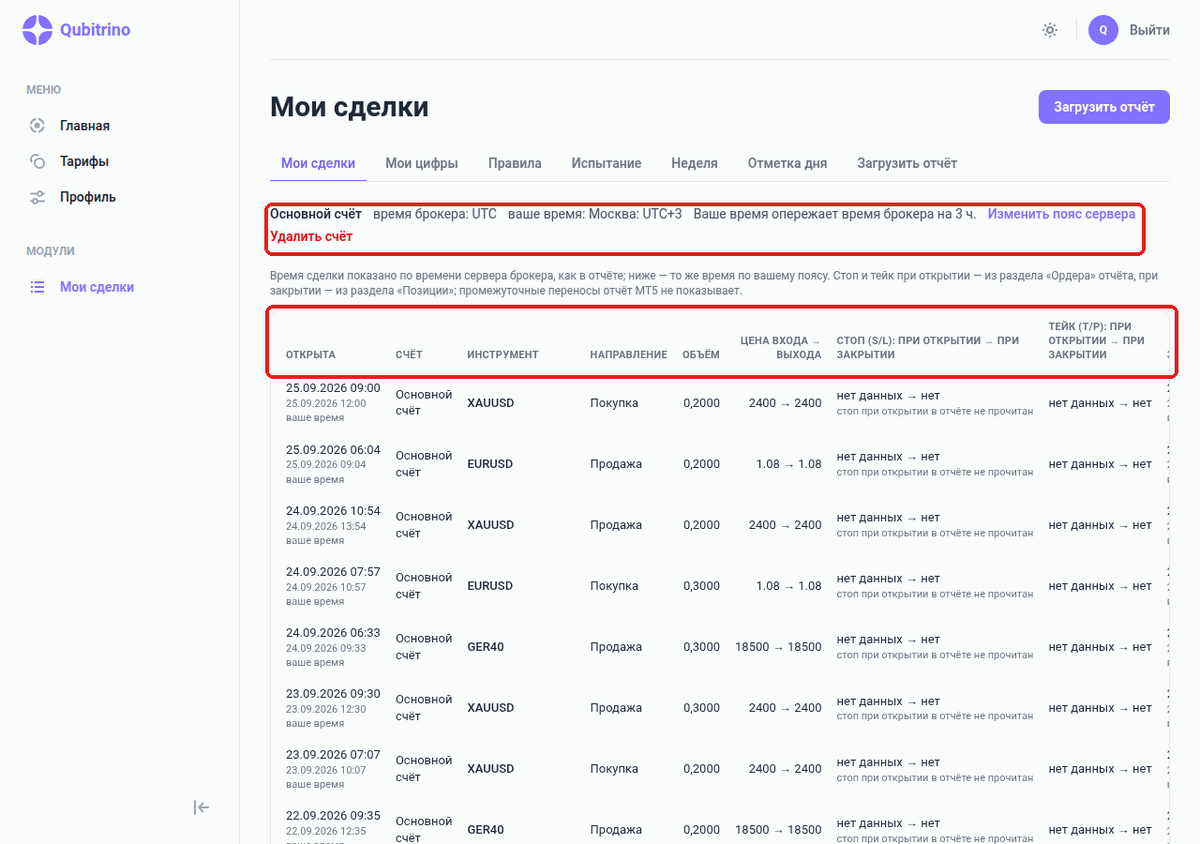Click the Тейк (T/P) column header
The height and width of the screenshot is (844, 1200).
pyautogui.click(x=1097, y=341)
